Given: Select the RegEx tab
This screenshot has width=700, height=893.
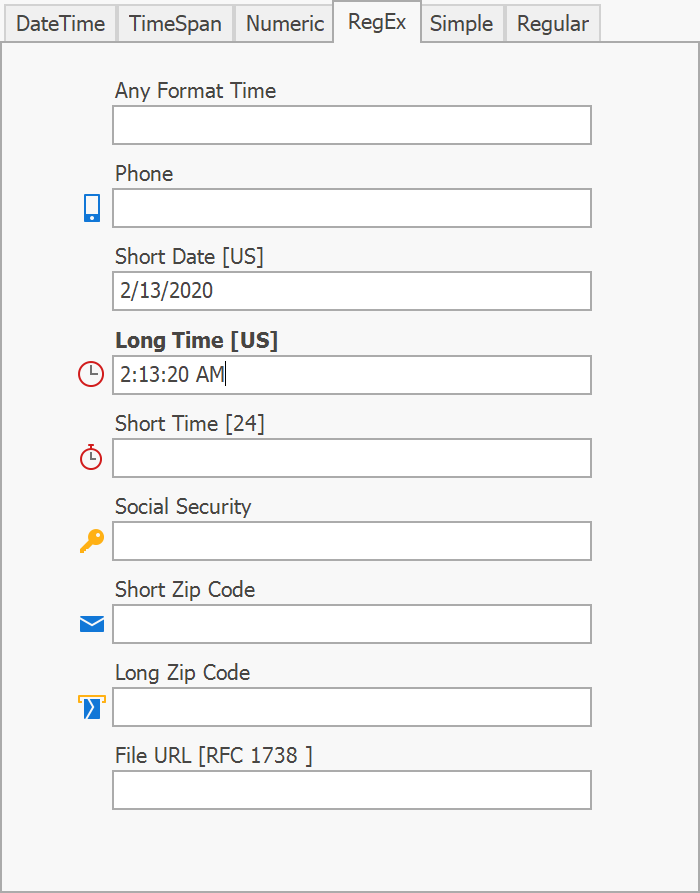Looking at the screenshot, I should tap(377, 22).
